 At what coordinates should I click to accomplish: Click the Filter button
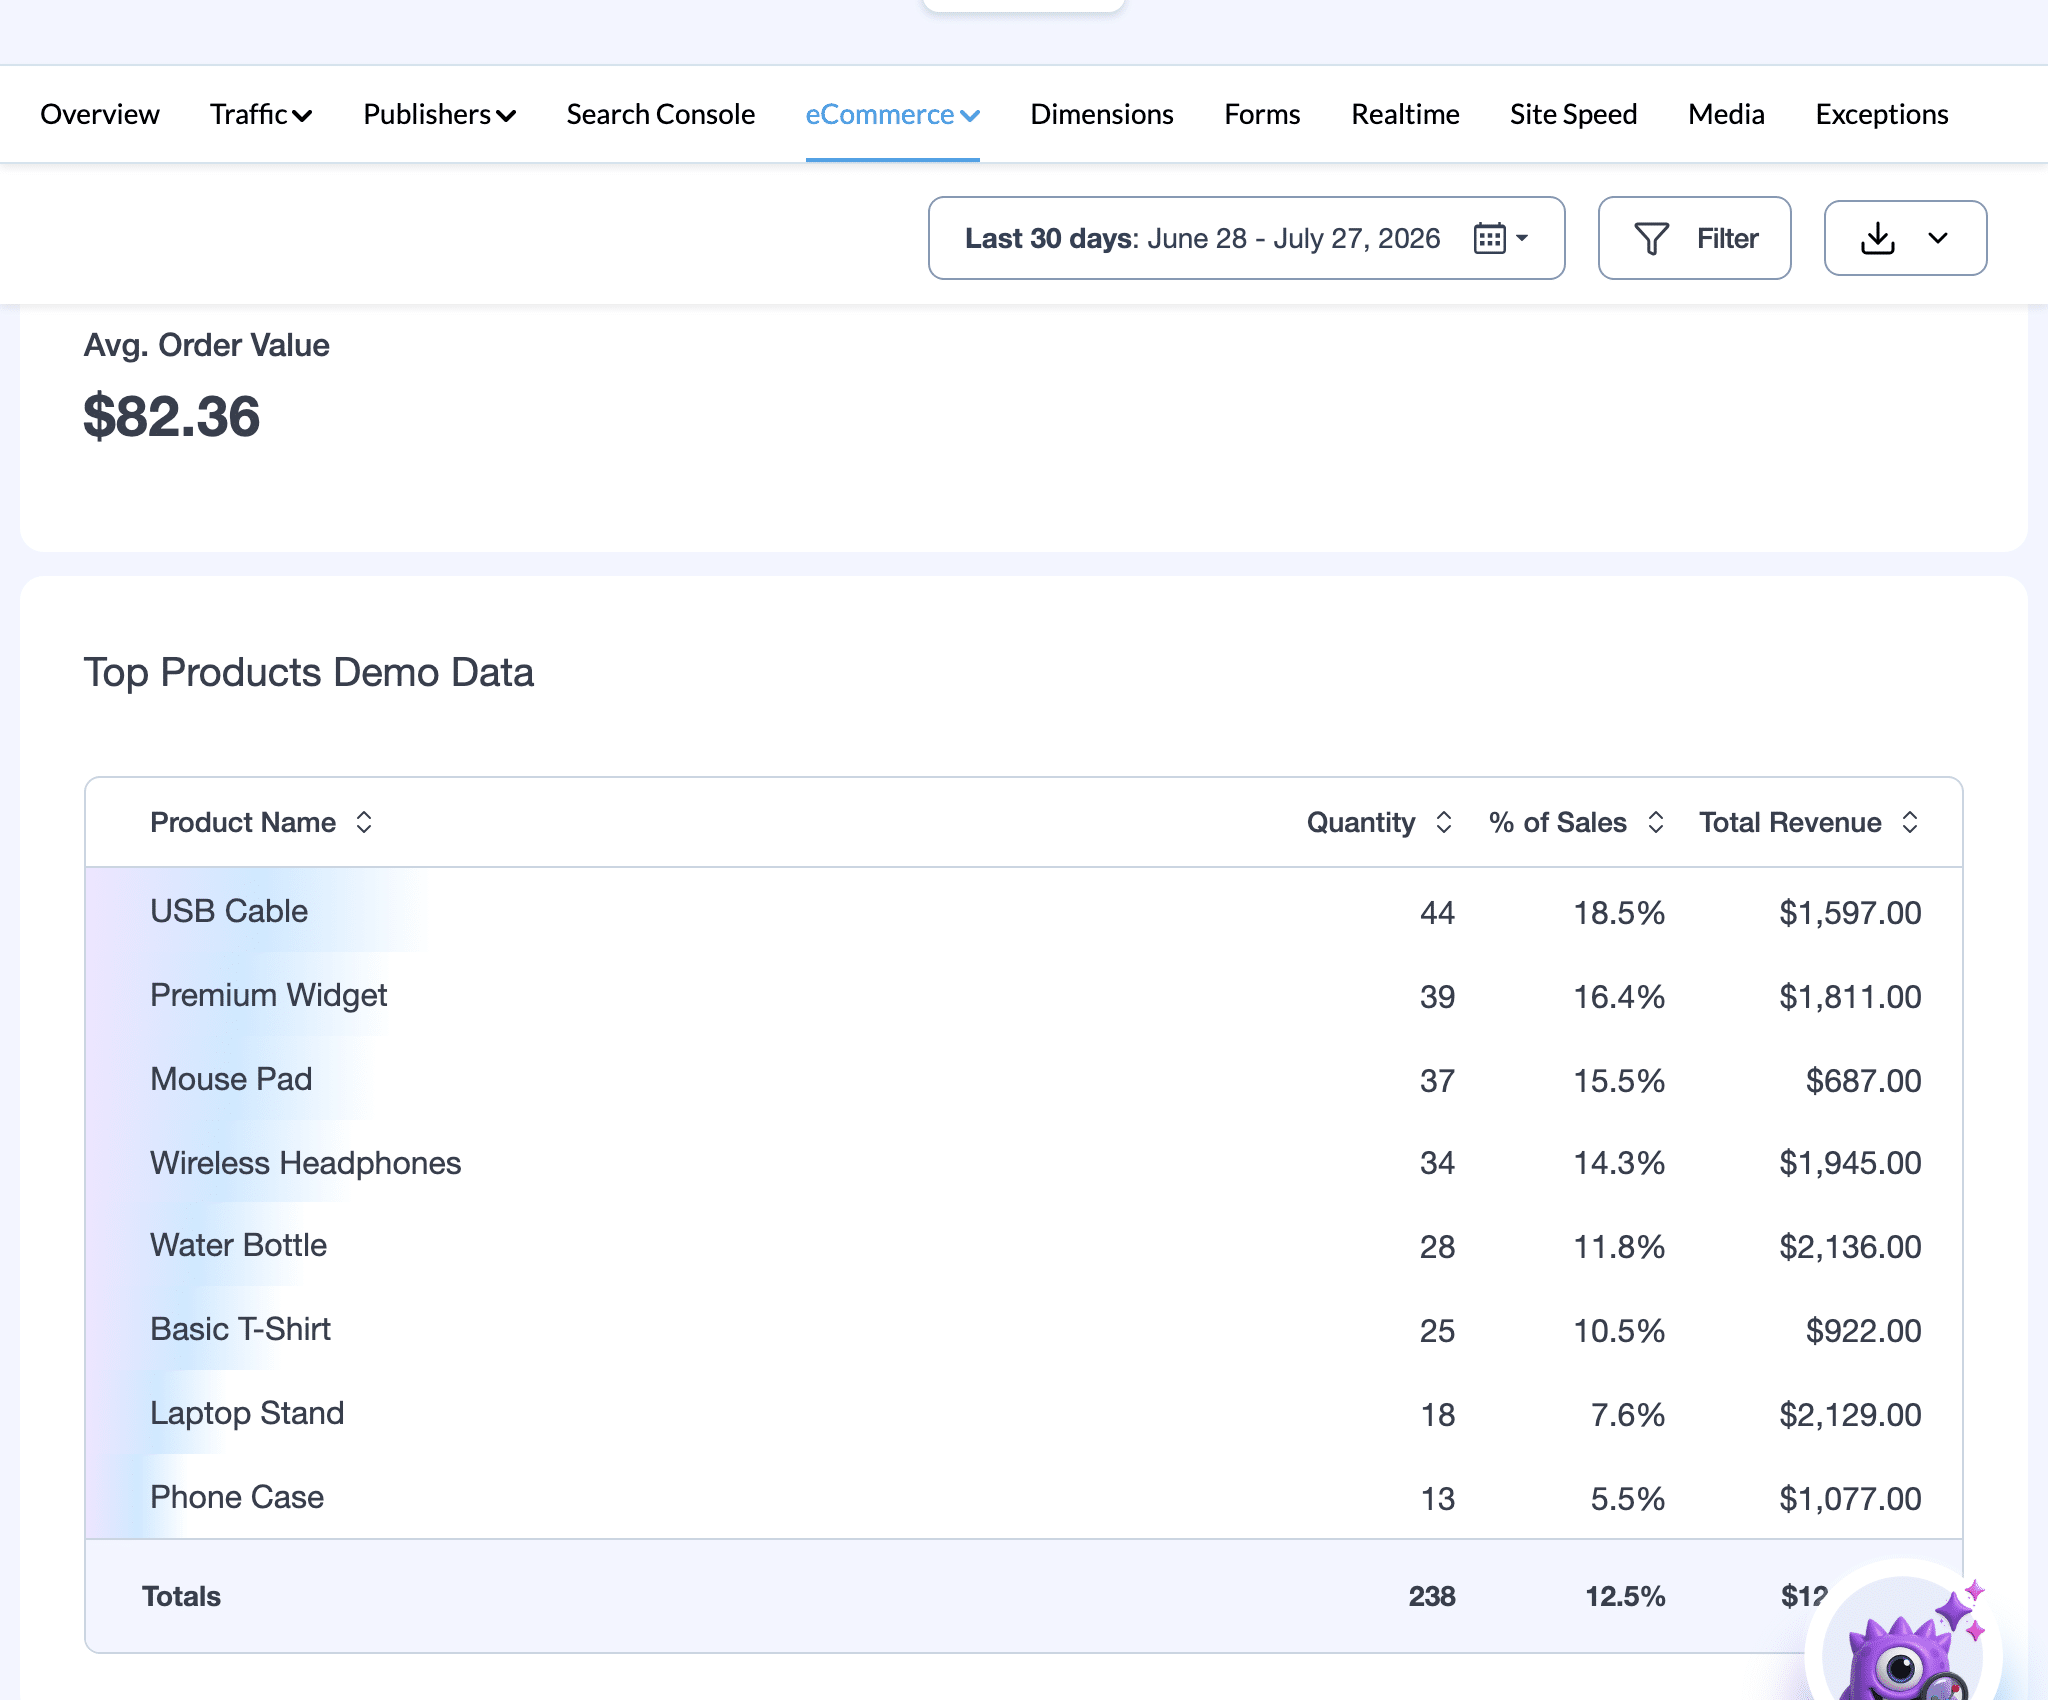[x=1694, y=238]
